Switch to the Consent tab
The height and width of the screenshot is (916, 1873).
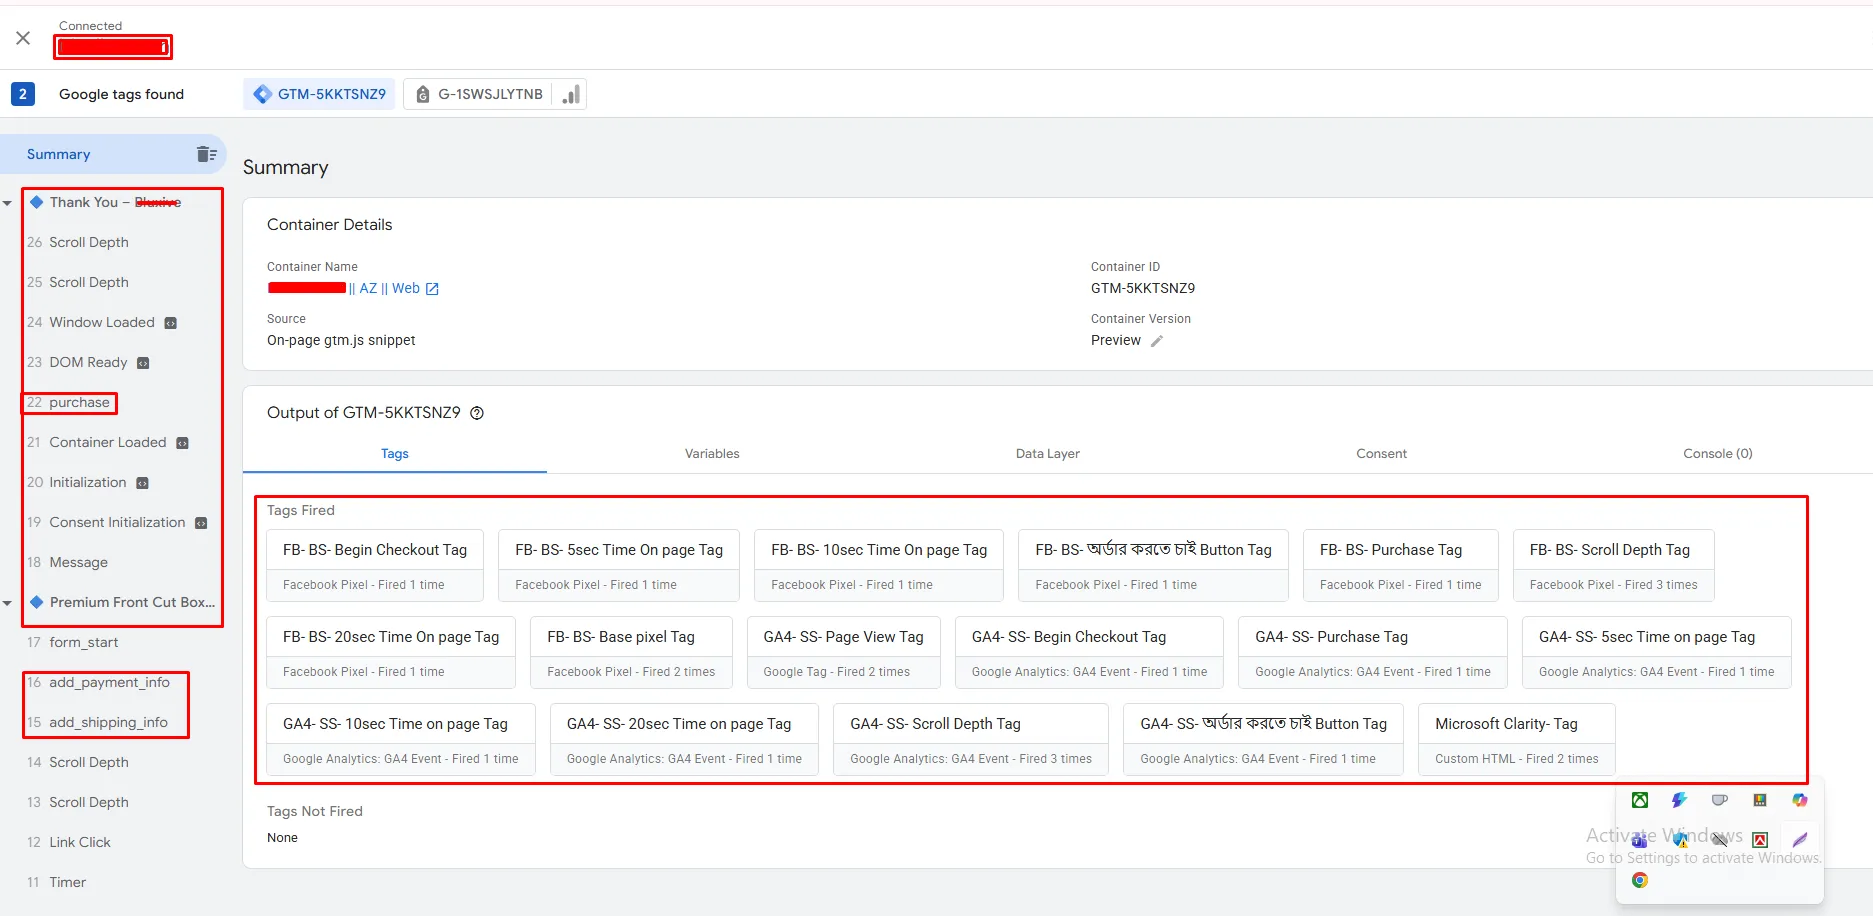tap(1381, 453)
